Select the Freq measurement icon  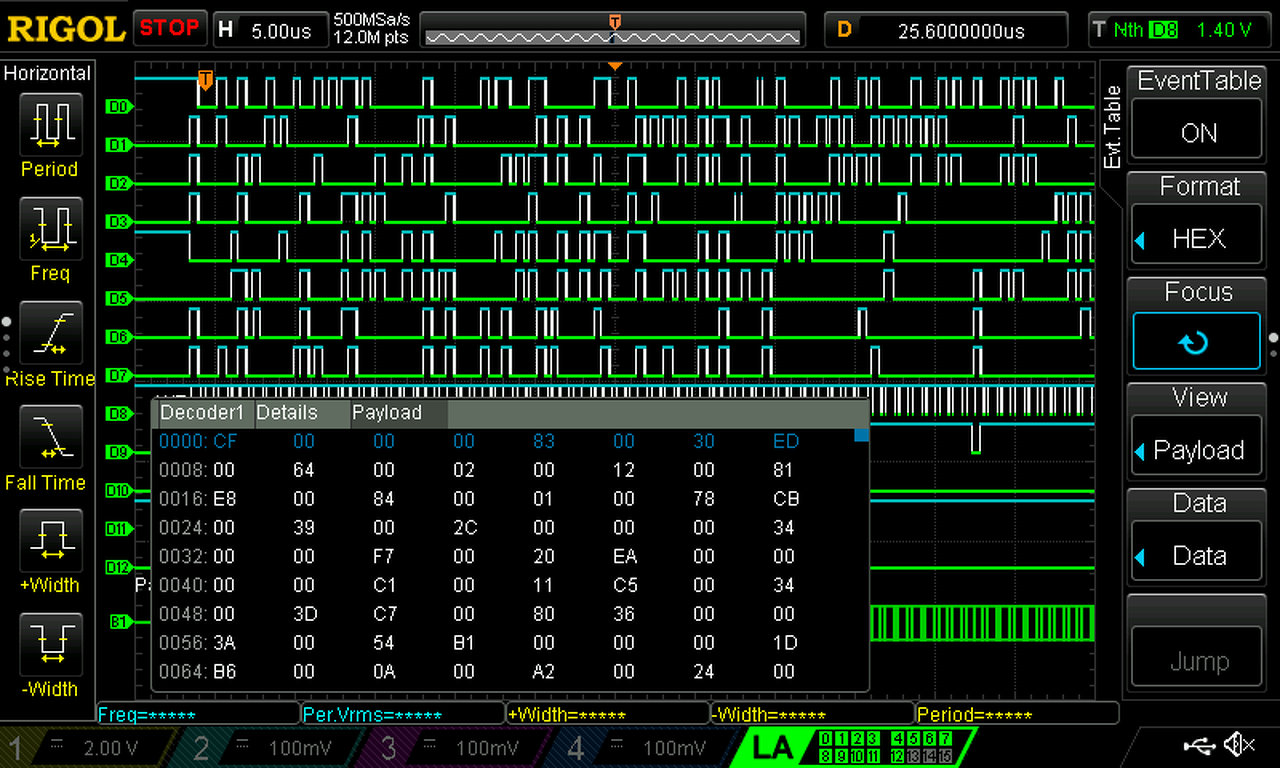click(49, 228)
